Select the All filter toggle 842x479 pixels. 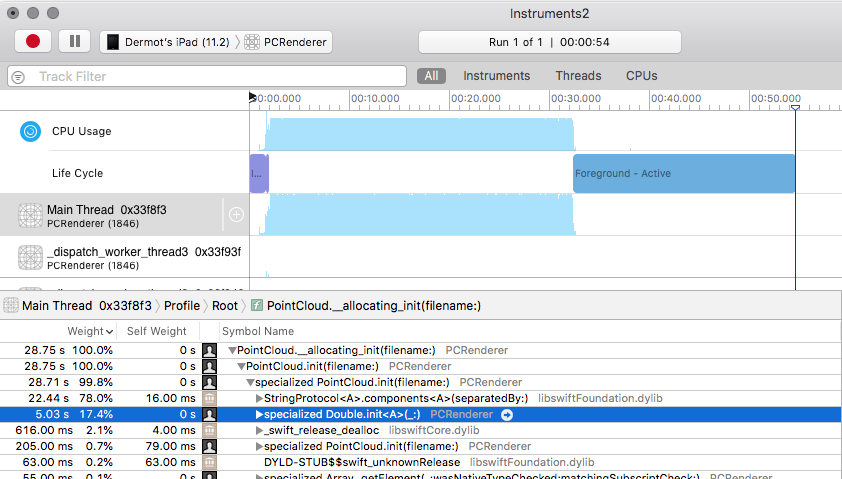431,76
